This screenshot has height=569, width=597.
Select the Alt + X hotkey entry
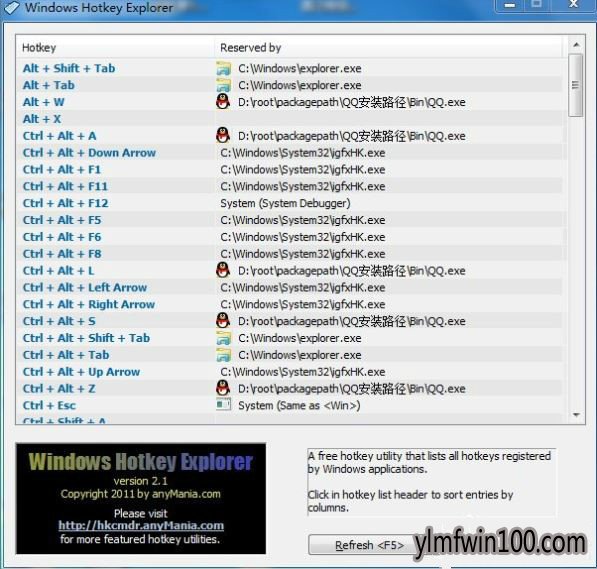42,119
